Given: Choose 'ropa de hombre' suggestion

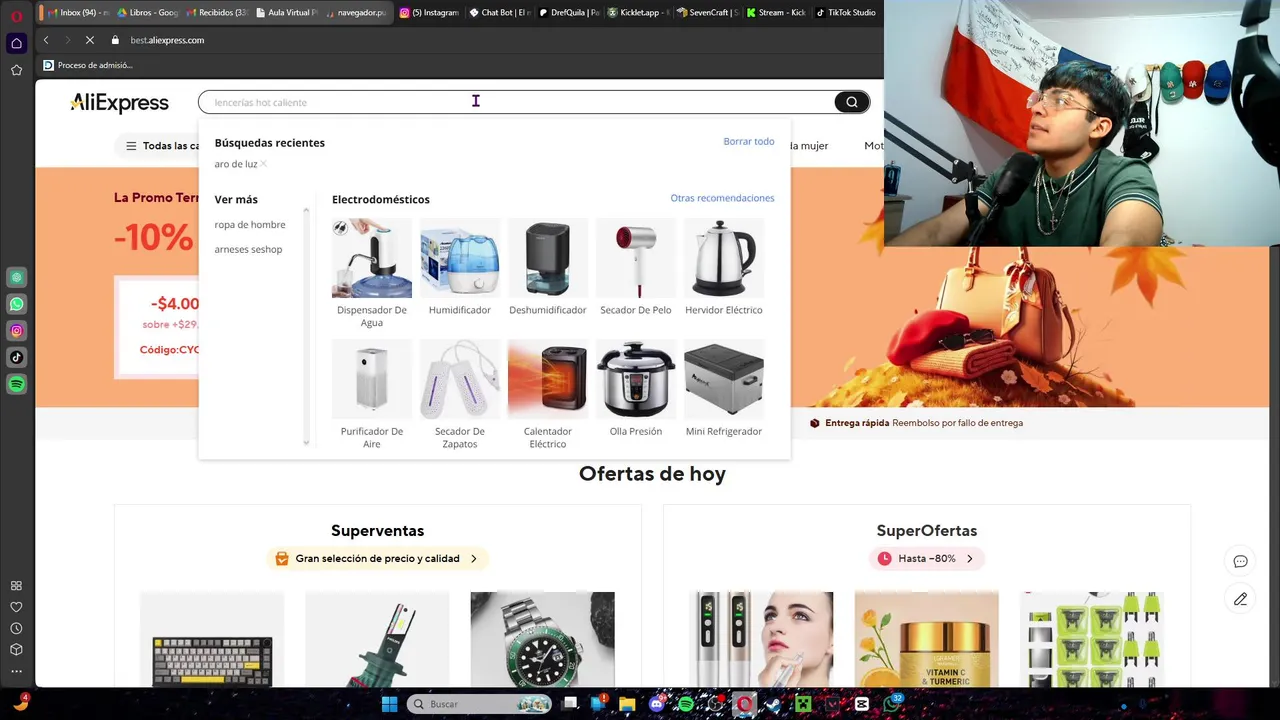Looking at the screenshot, I should point(250,225).
